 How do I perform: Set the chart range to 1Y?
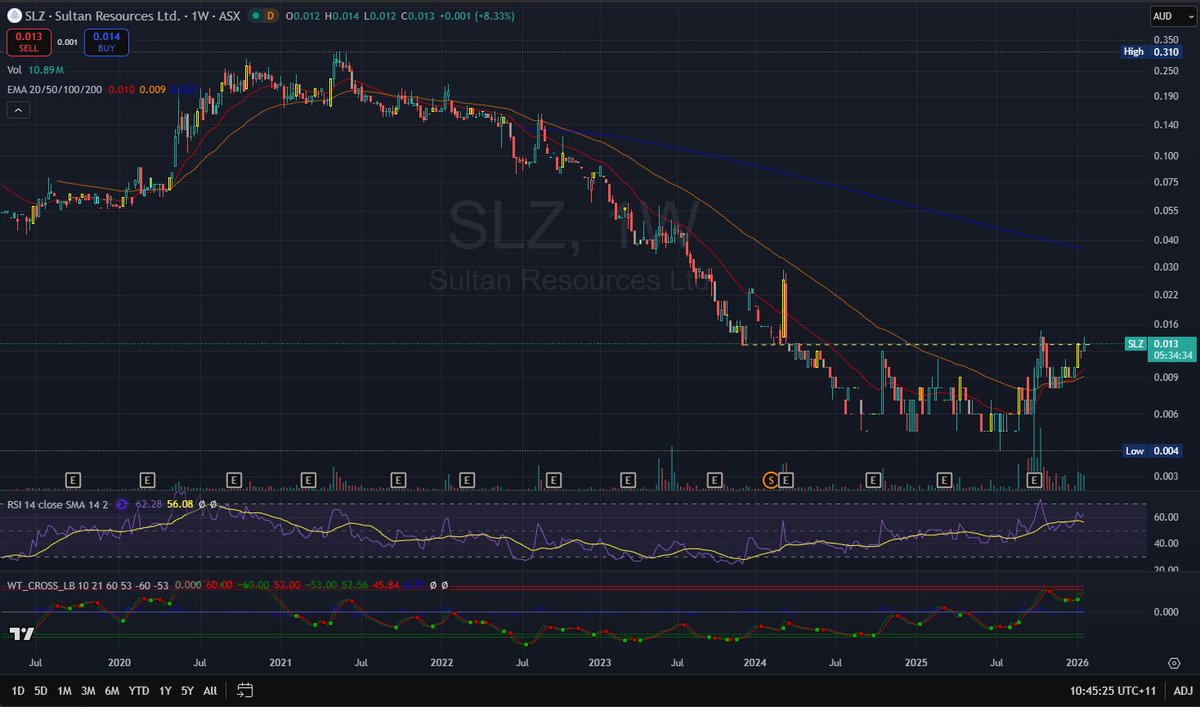click(165, 690)
